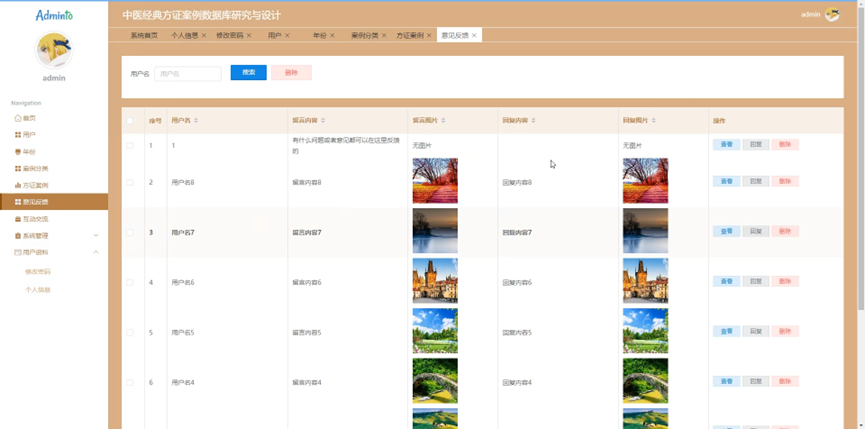865x429 pixels.
Task: Sort by 留言内容 column using sort arrows
Action: [323, 120]
